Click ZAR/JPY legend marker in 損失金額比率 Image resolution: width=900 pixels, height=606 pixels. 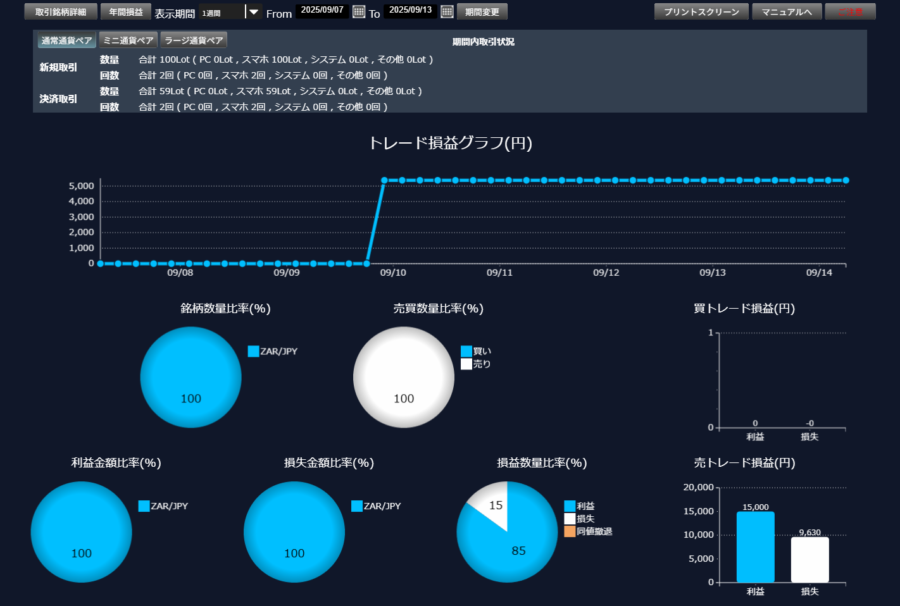[357, 506]
